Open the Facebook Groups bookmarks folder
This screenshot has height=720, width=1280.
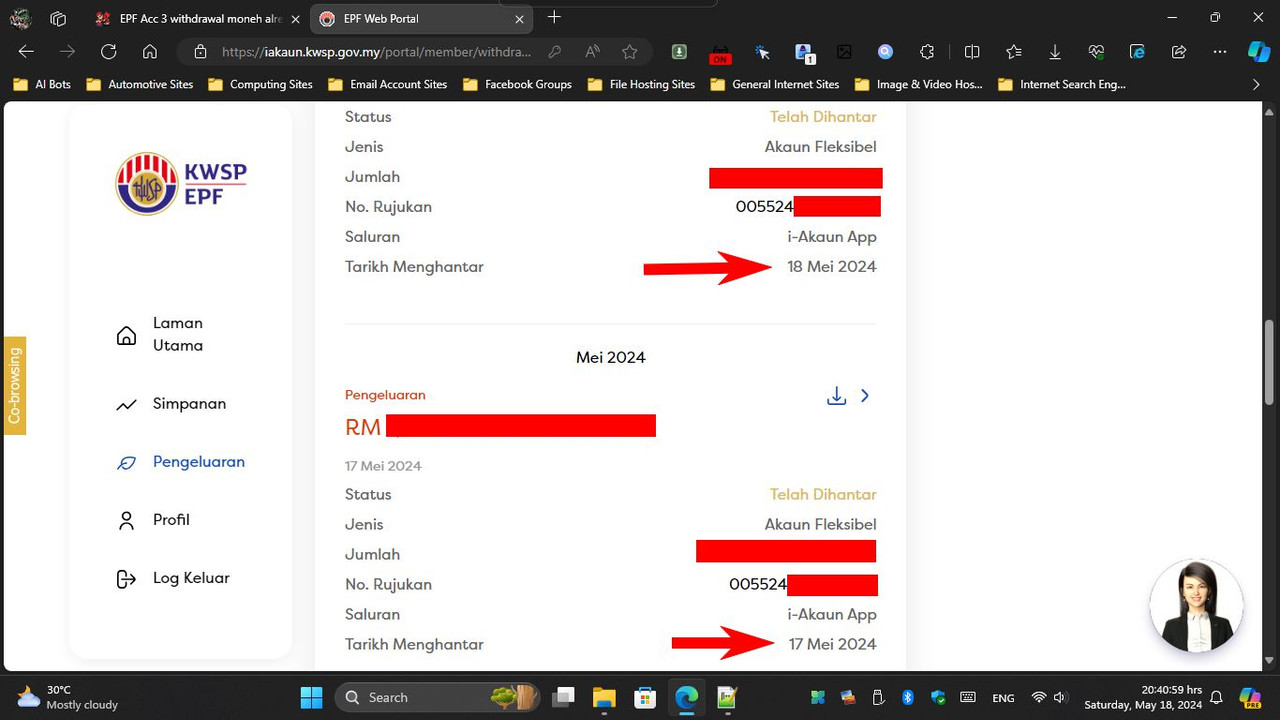pyautogui.click(x=517, y=84)
